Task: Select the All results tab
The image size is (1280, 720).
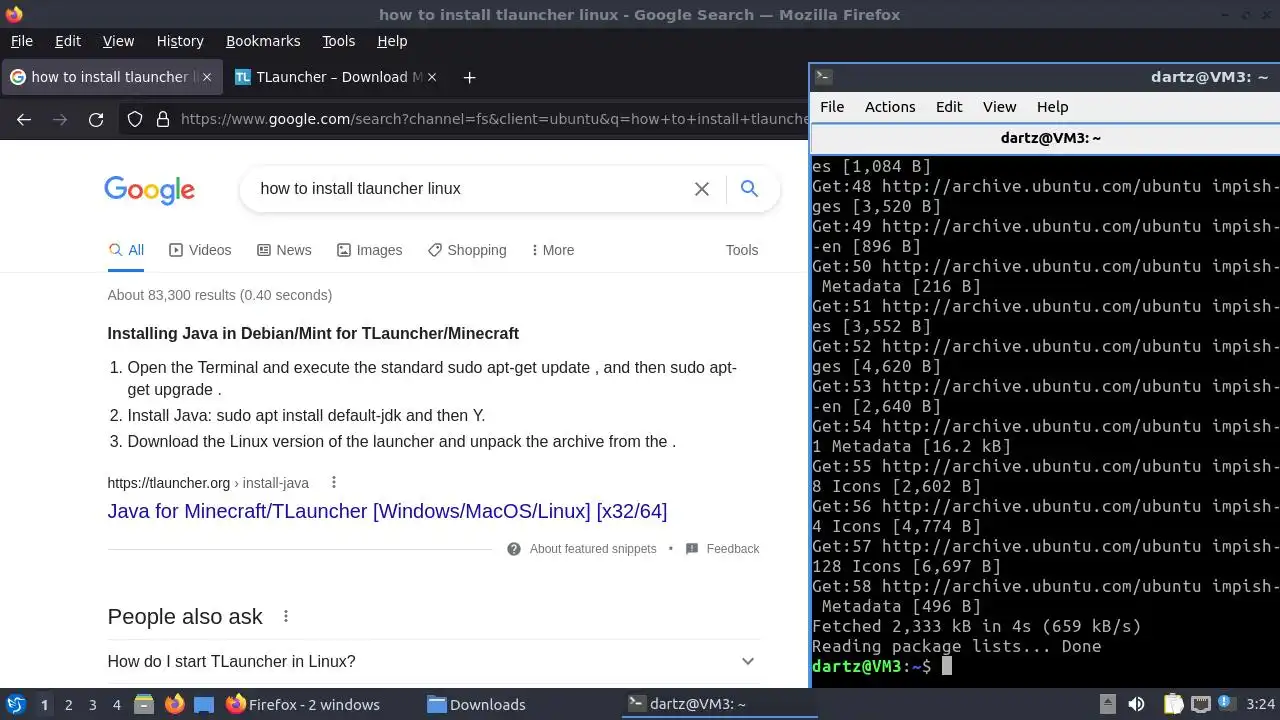Action: [126, 250]
